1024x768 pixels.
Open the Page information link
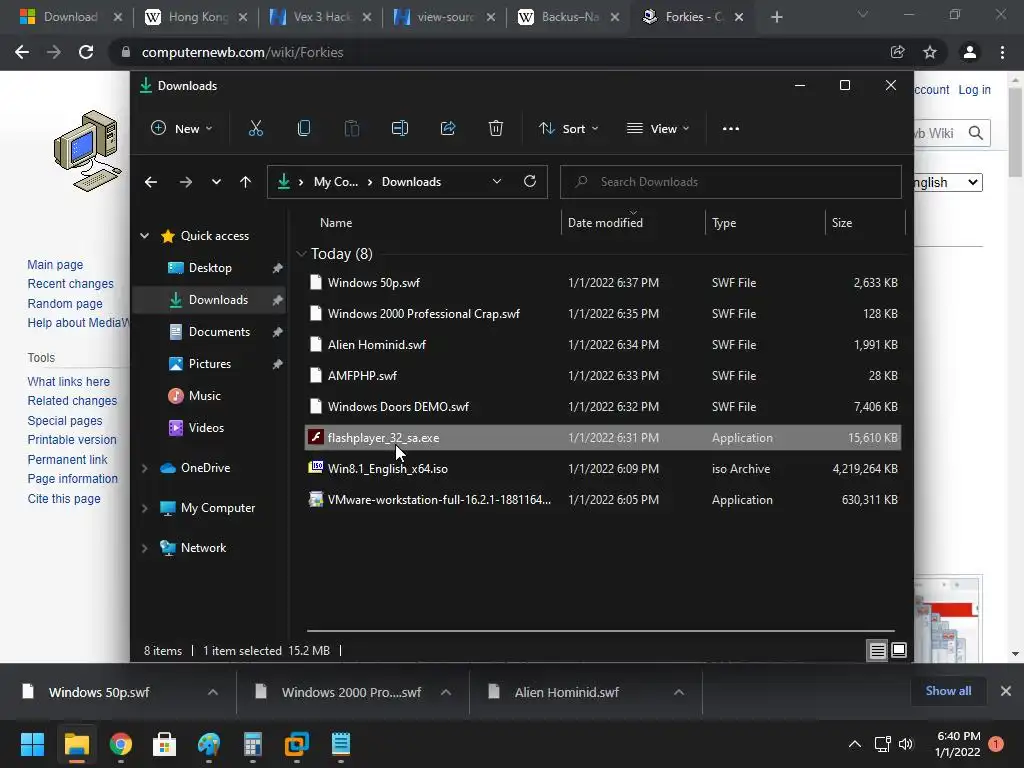point(72,479)
